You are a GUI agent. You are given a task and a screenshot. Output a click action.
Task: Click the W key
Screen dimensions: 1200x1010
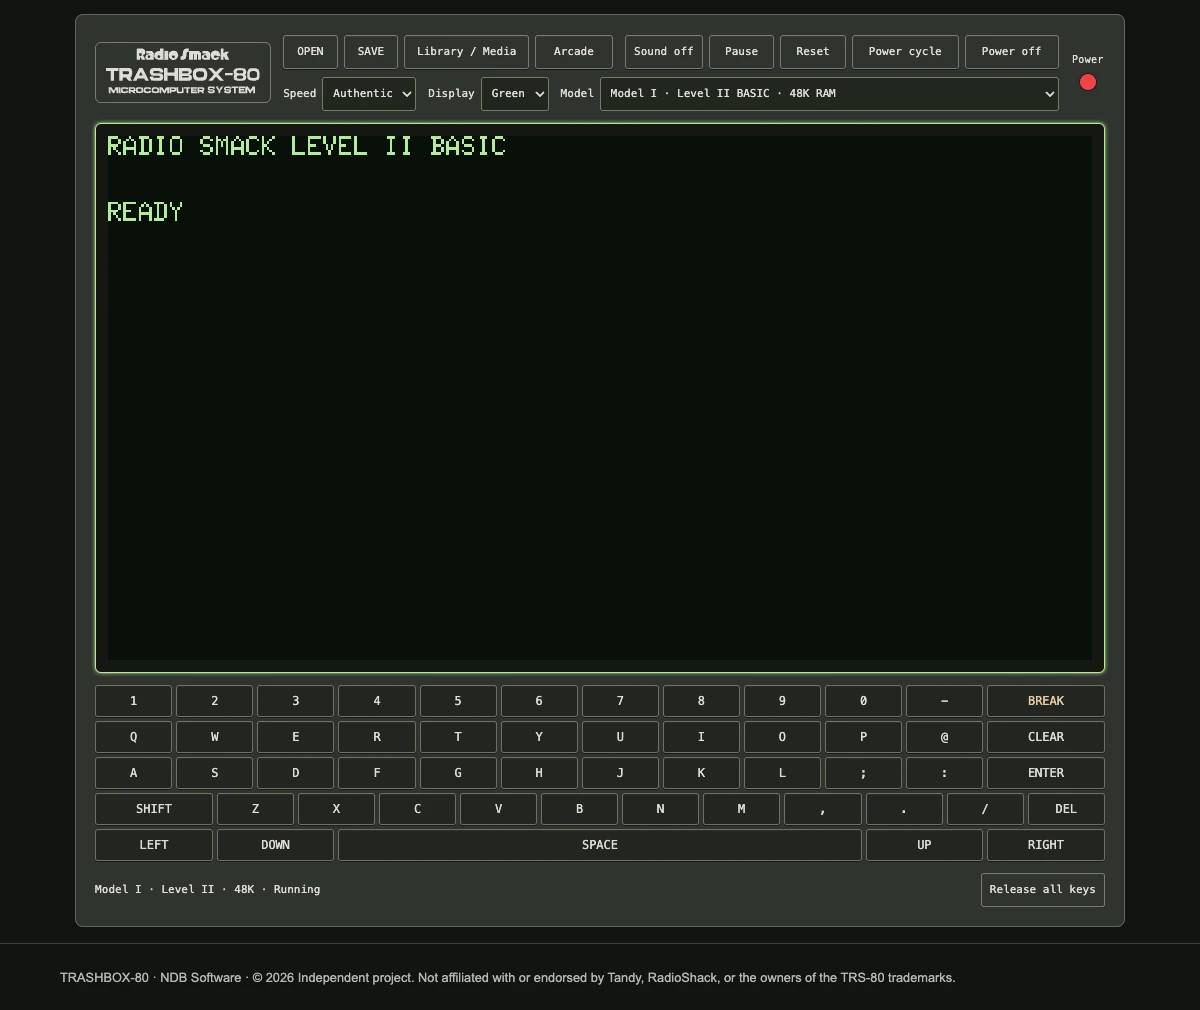click(x=214, y=737)
